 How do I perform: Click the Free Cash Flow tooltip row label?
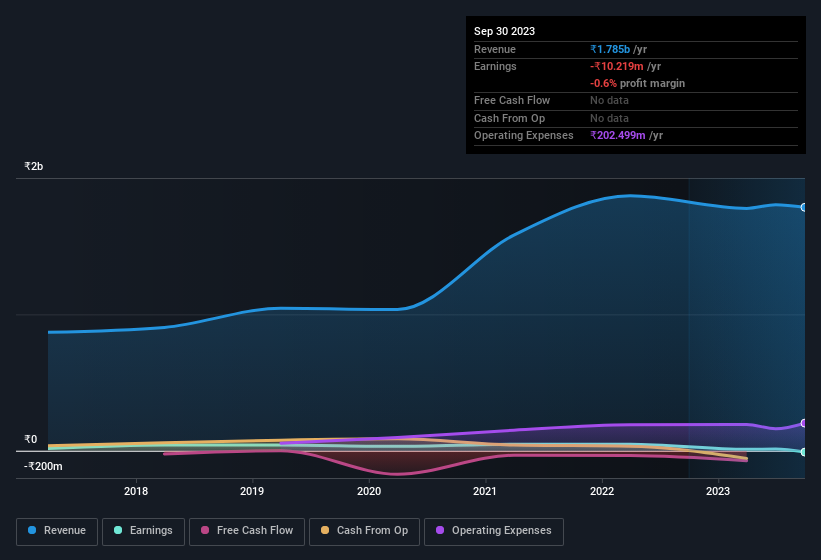tap(512, 100)
